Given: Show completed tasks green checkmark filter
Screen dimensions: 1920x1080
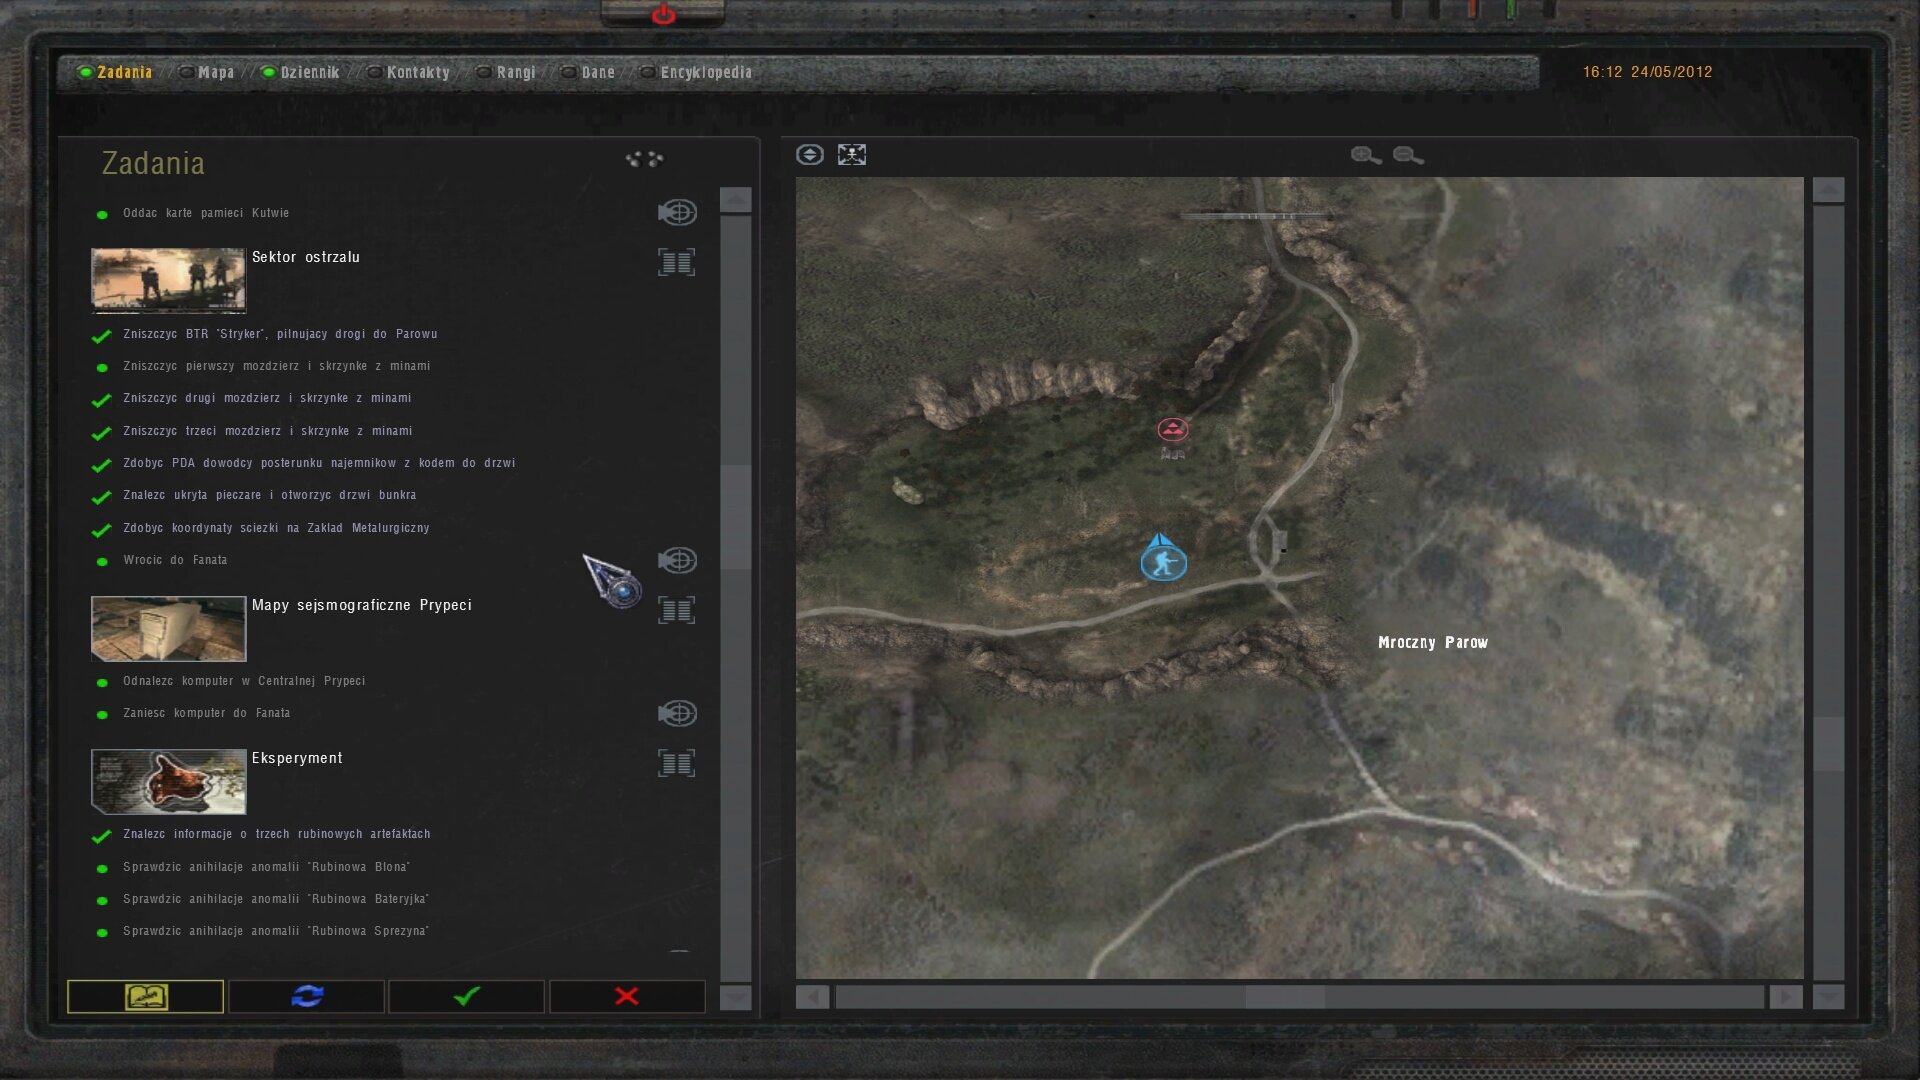Looking at the screenshot, I should [x=467, y=996].
